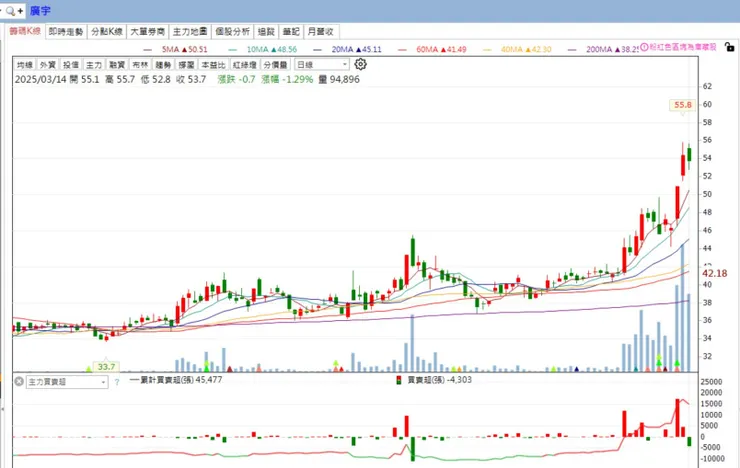Open the question mark help icon

point(117,382)
